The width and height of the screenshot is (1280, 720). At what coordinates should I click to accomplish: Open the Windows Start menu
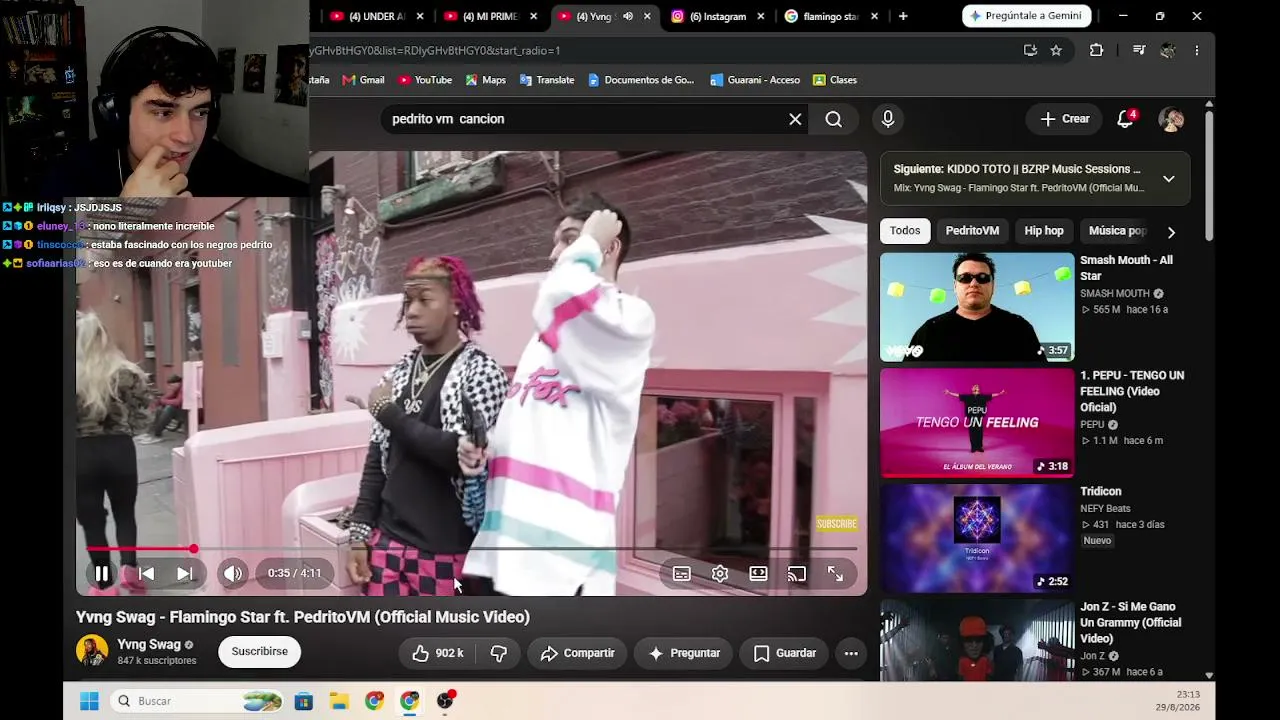(89, 701)
